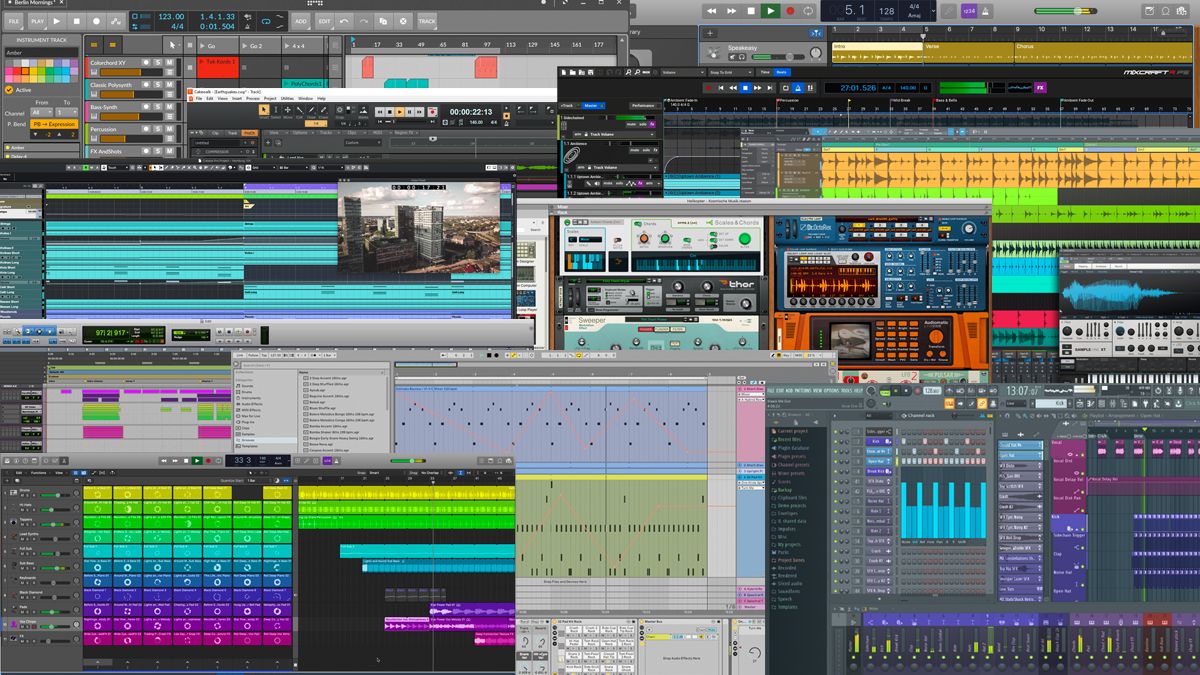Open the Channel rack header icon in FL Studio
1200x675 pixels.
904,415
